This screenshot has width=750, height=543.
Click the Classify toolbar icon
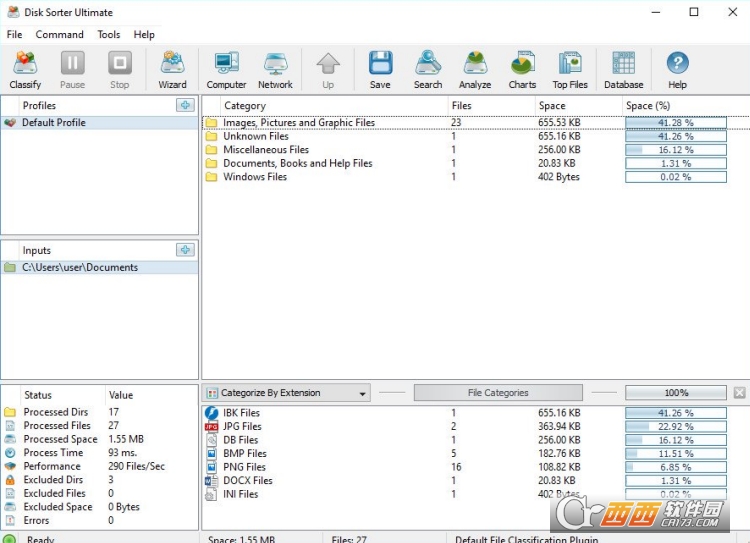[25, 69]
